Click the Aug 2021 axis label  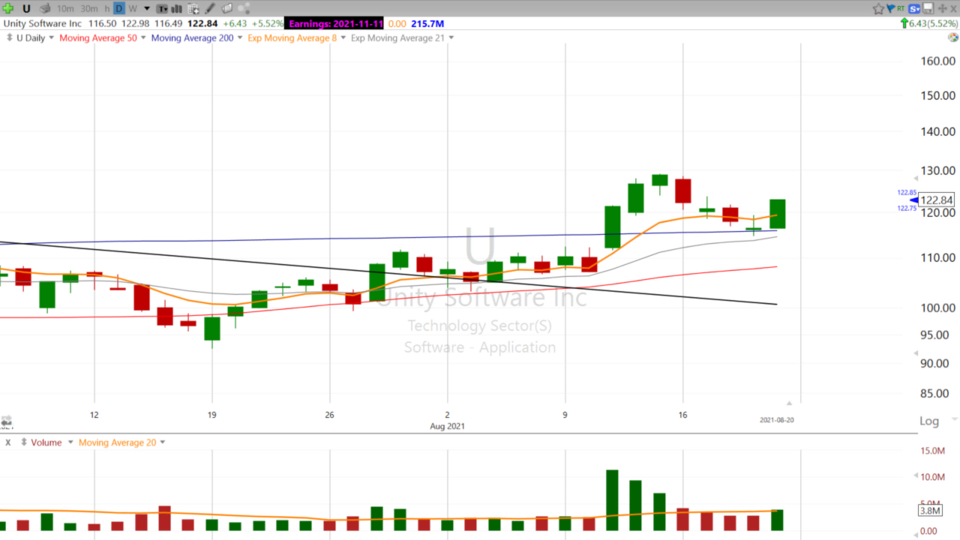pos(447,426)
